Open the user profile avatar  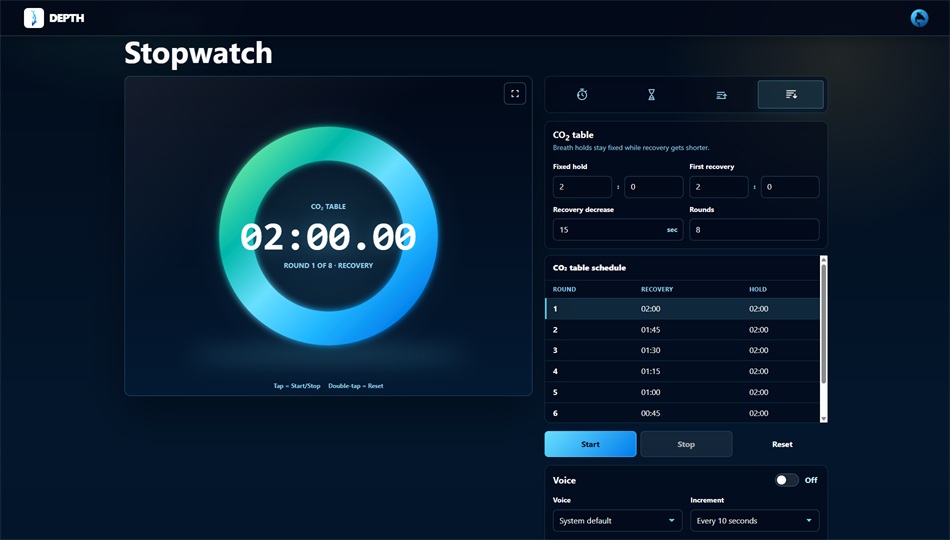coord(919,18)
